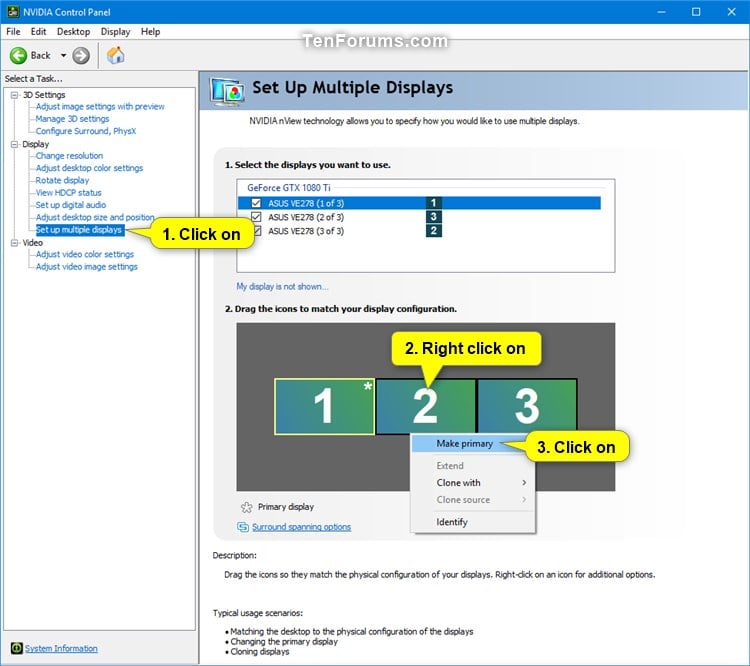Click the Set Up Multiple Displays header icon
Viewport: 750px width, 666px height.
[x=228, y=91]
